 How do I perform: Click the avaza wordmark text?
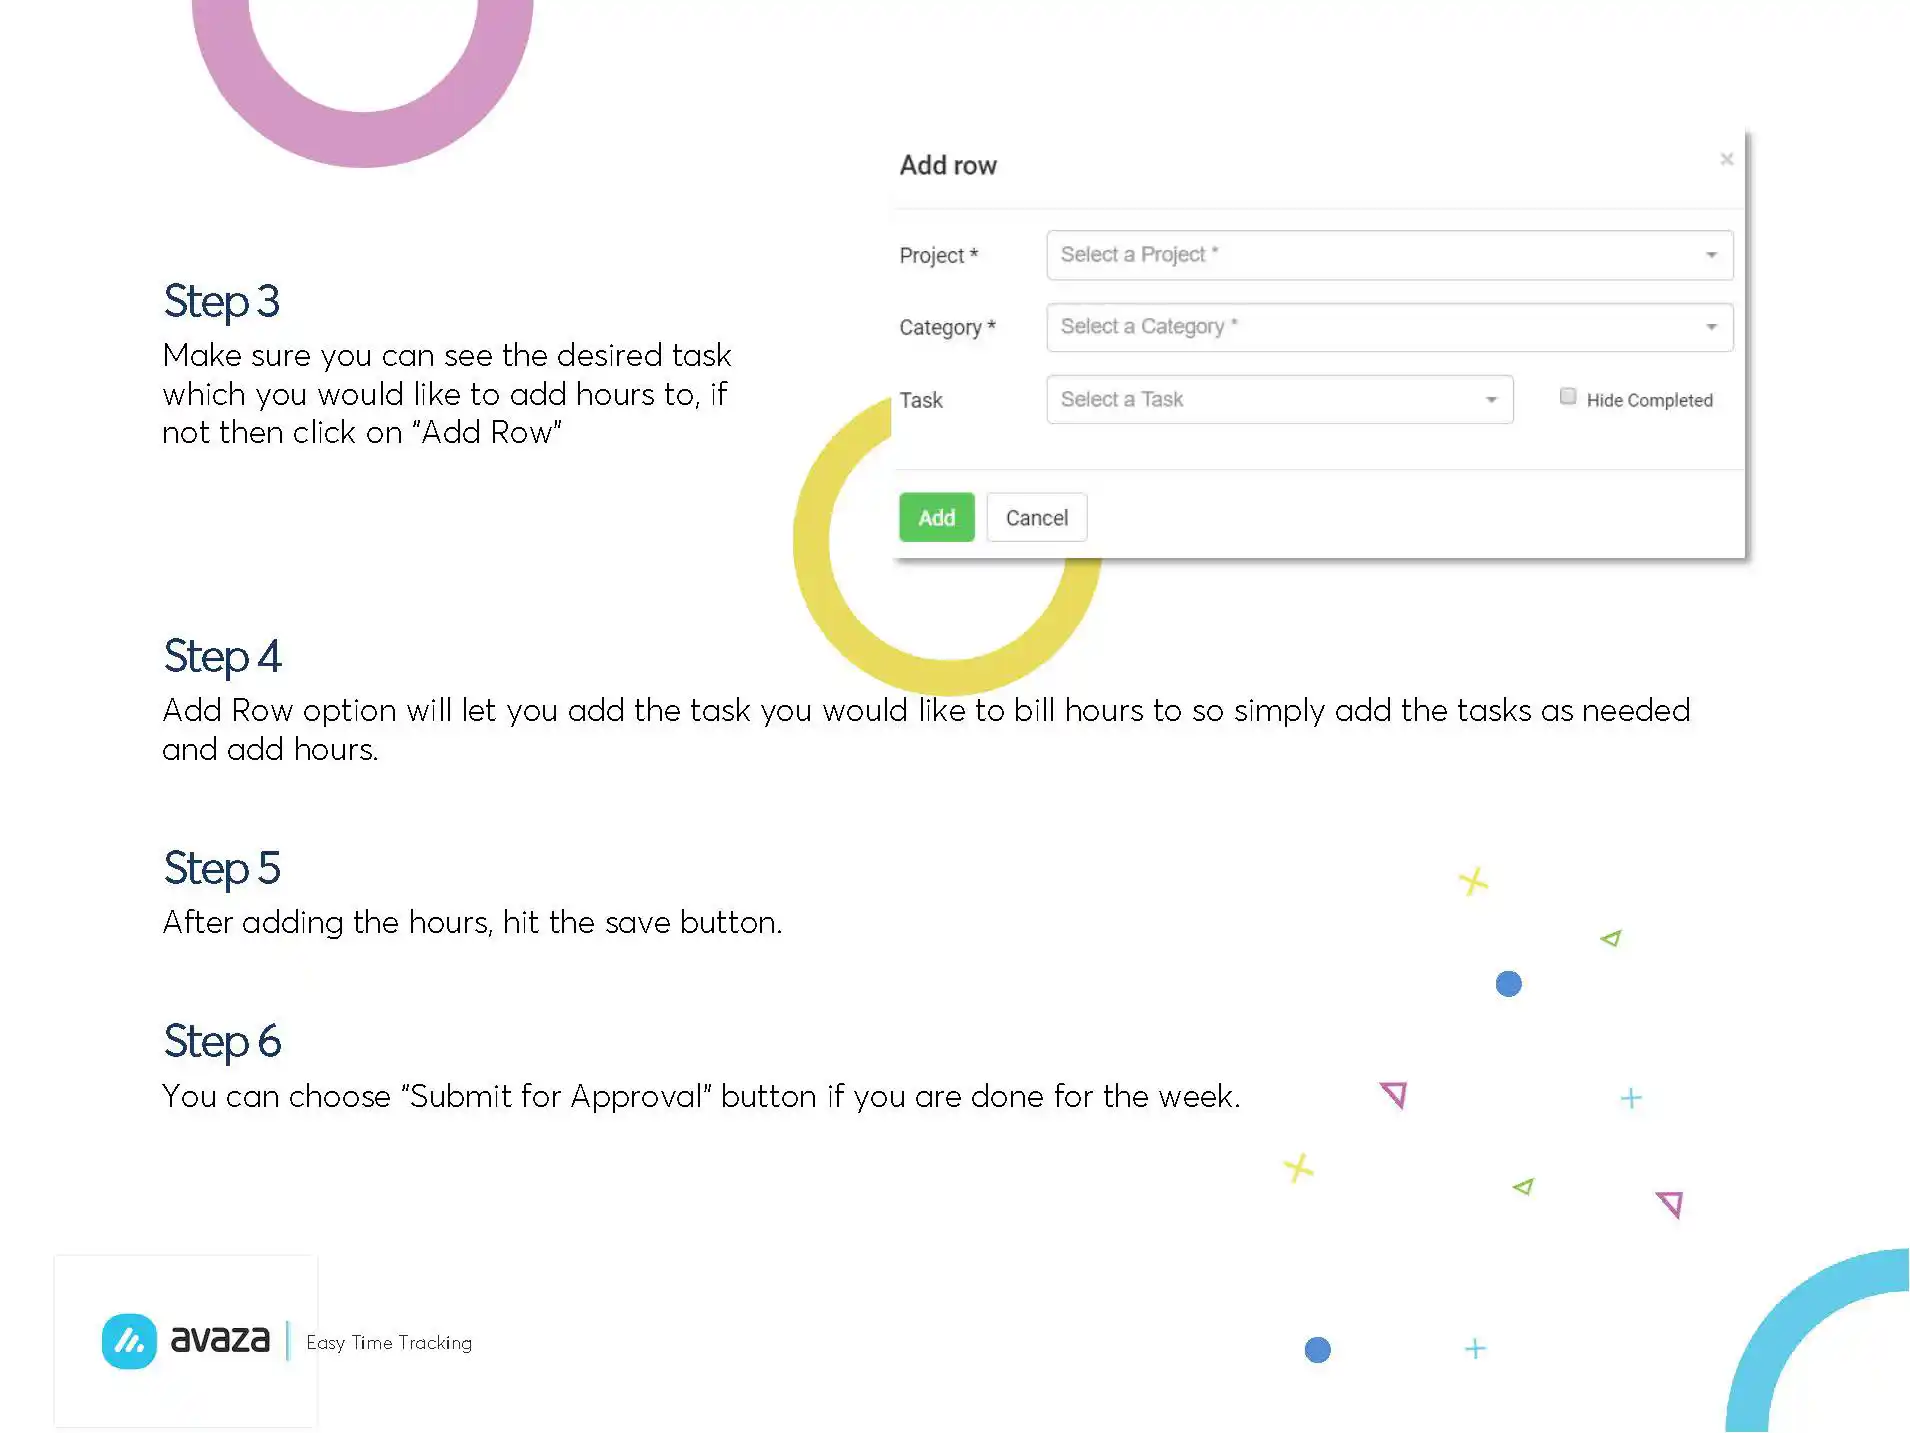pyautogui.click(x=220, y=1339)
